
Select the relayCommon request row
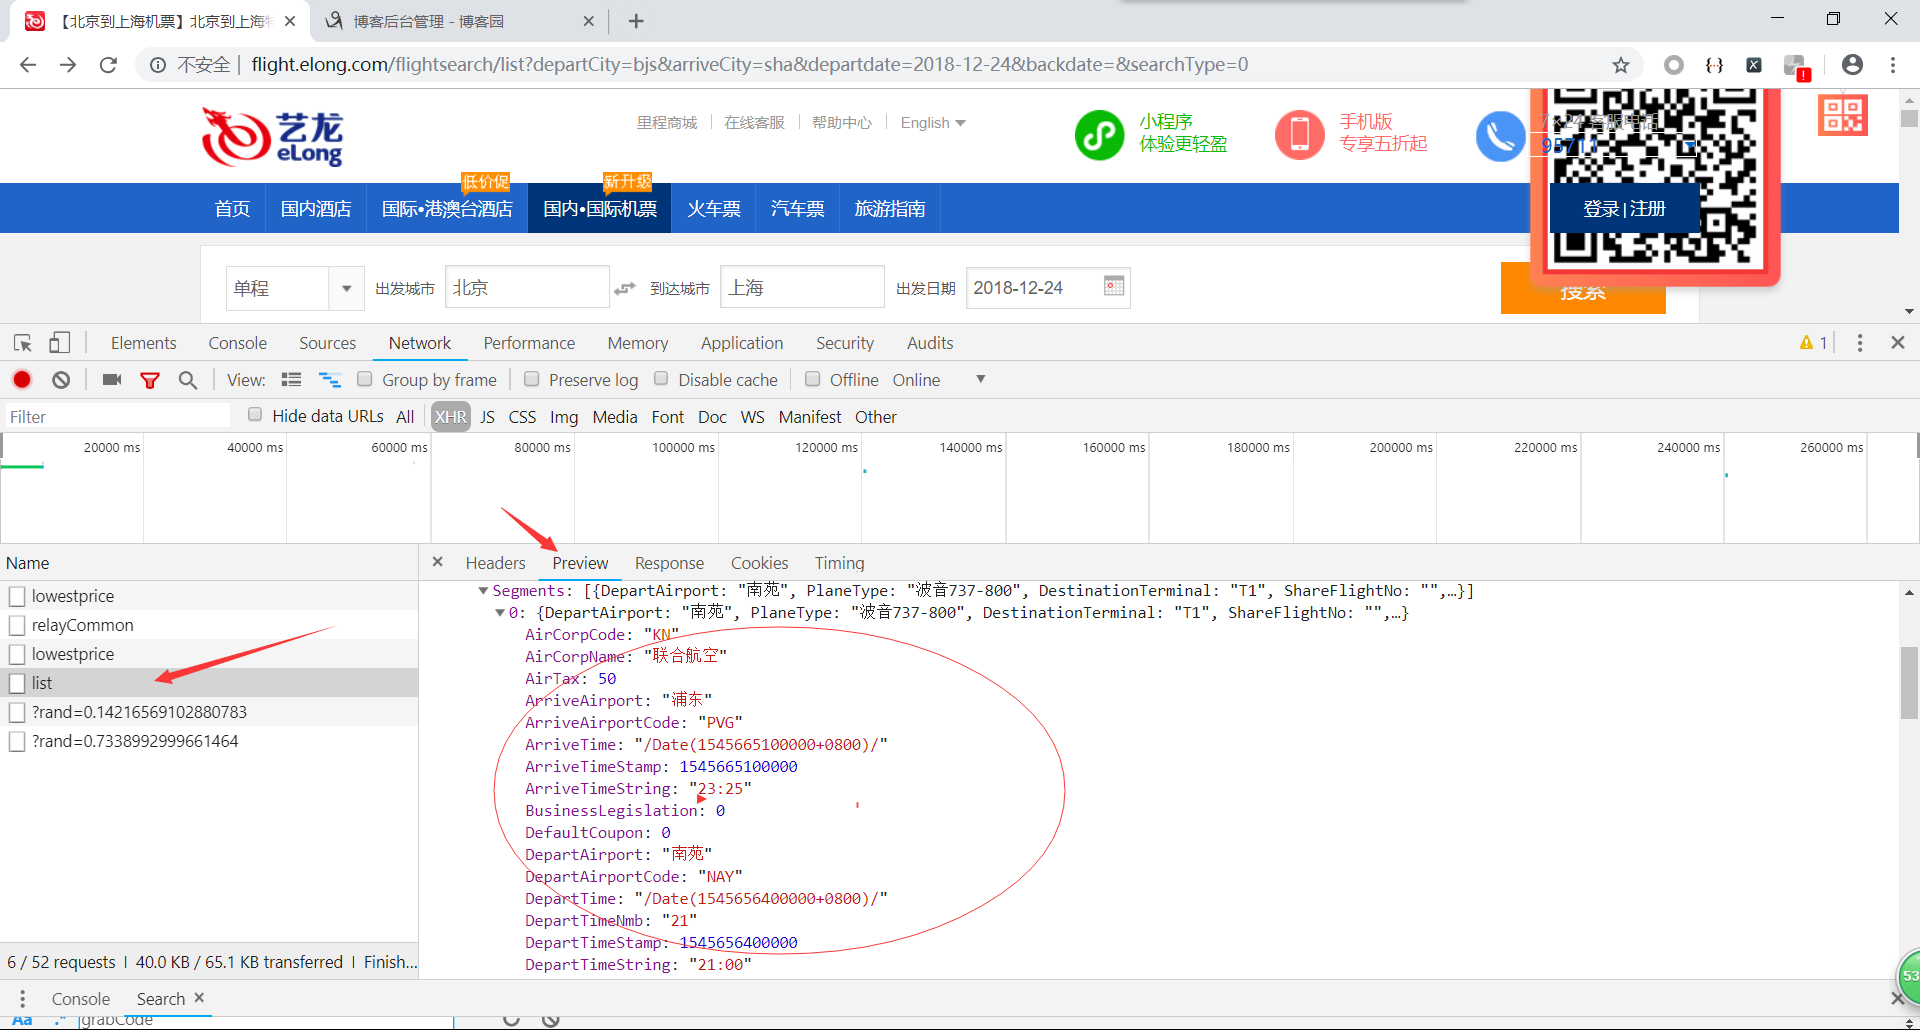[209, 625]
